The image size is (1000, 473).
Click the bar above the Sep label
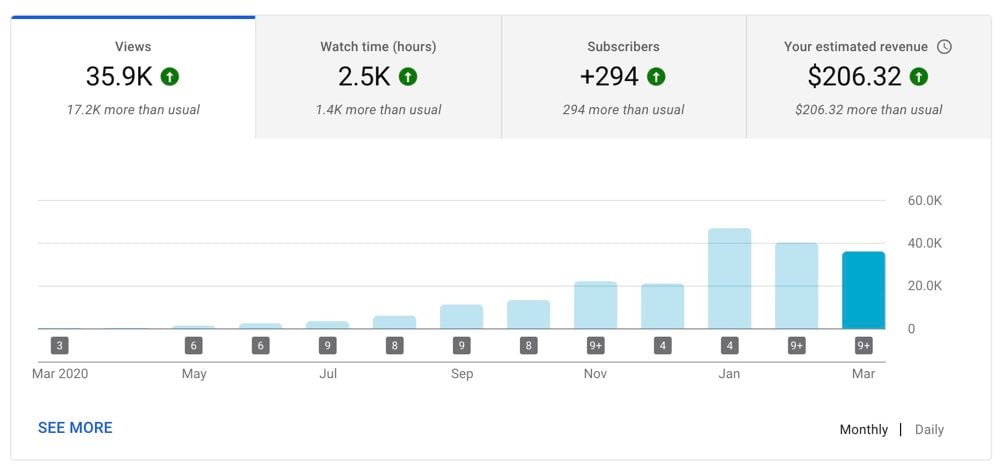(x=462, y=317)
